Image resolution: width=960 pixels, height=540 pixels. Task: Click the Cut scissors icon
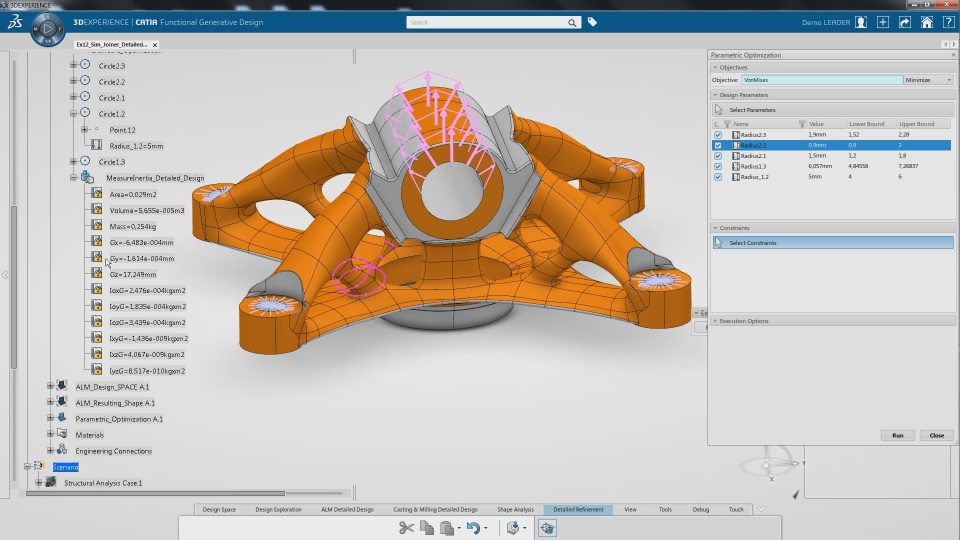pos(406,528)
